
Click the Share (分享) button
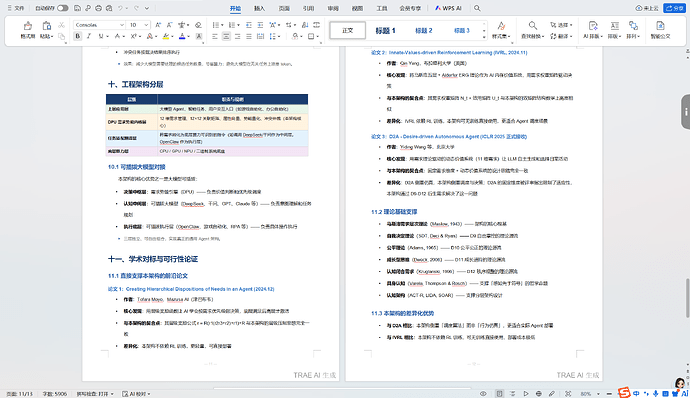pyautogui.click(x=675, y=8)
